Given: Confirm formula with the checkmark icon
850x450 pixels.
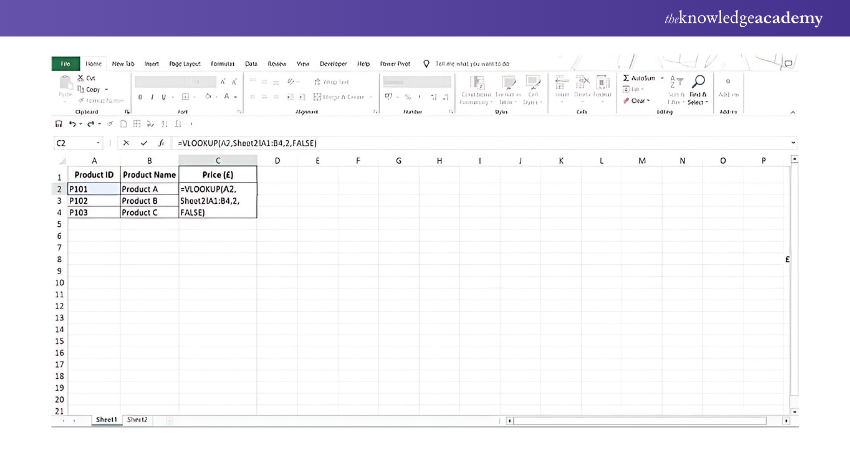Looking at the screenshot, I should click(x=143, y=143).
